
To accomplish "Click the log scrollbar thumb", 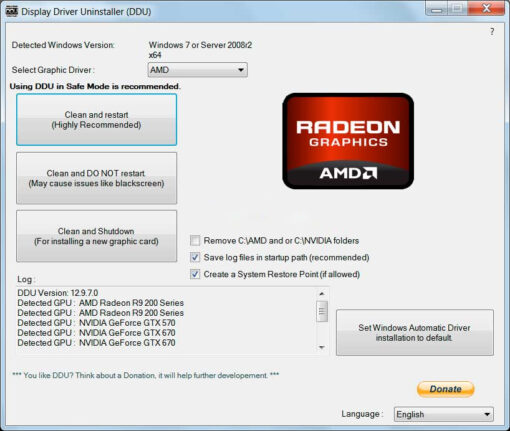I will pyautogui.click(x=322, y=311).
